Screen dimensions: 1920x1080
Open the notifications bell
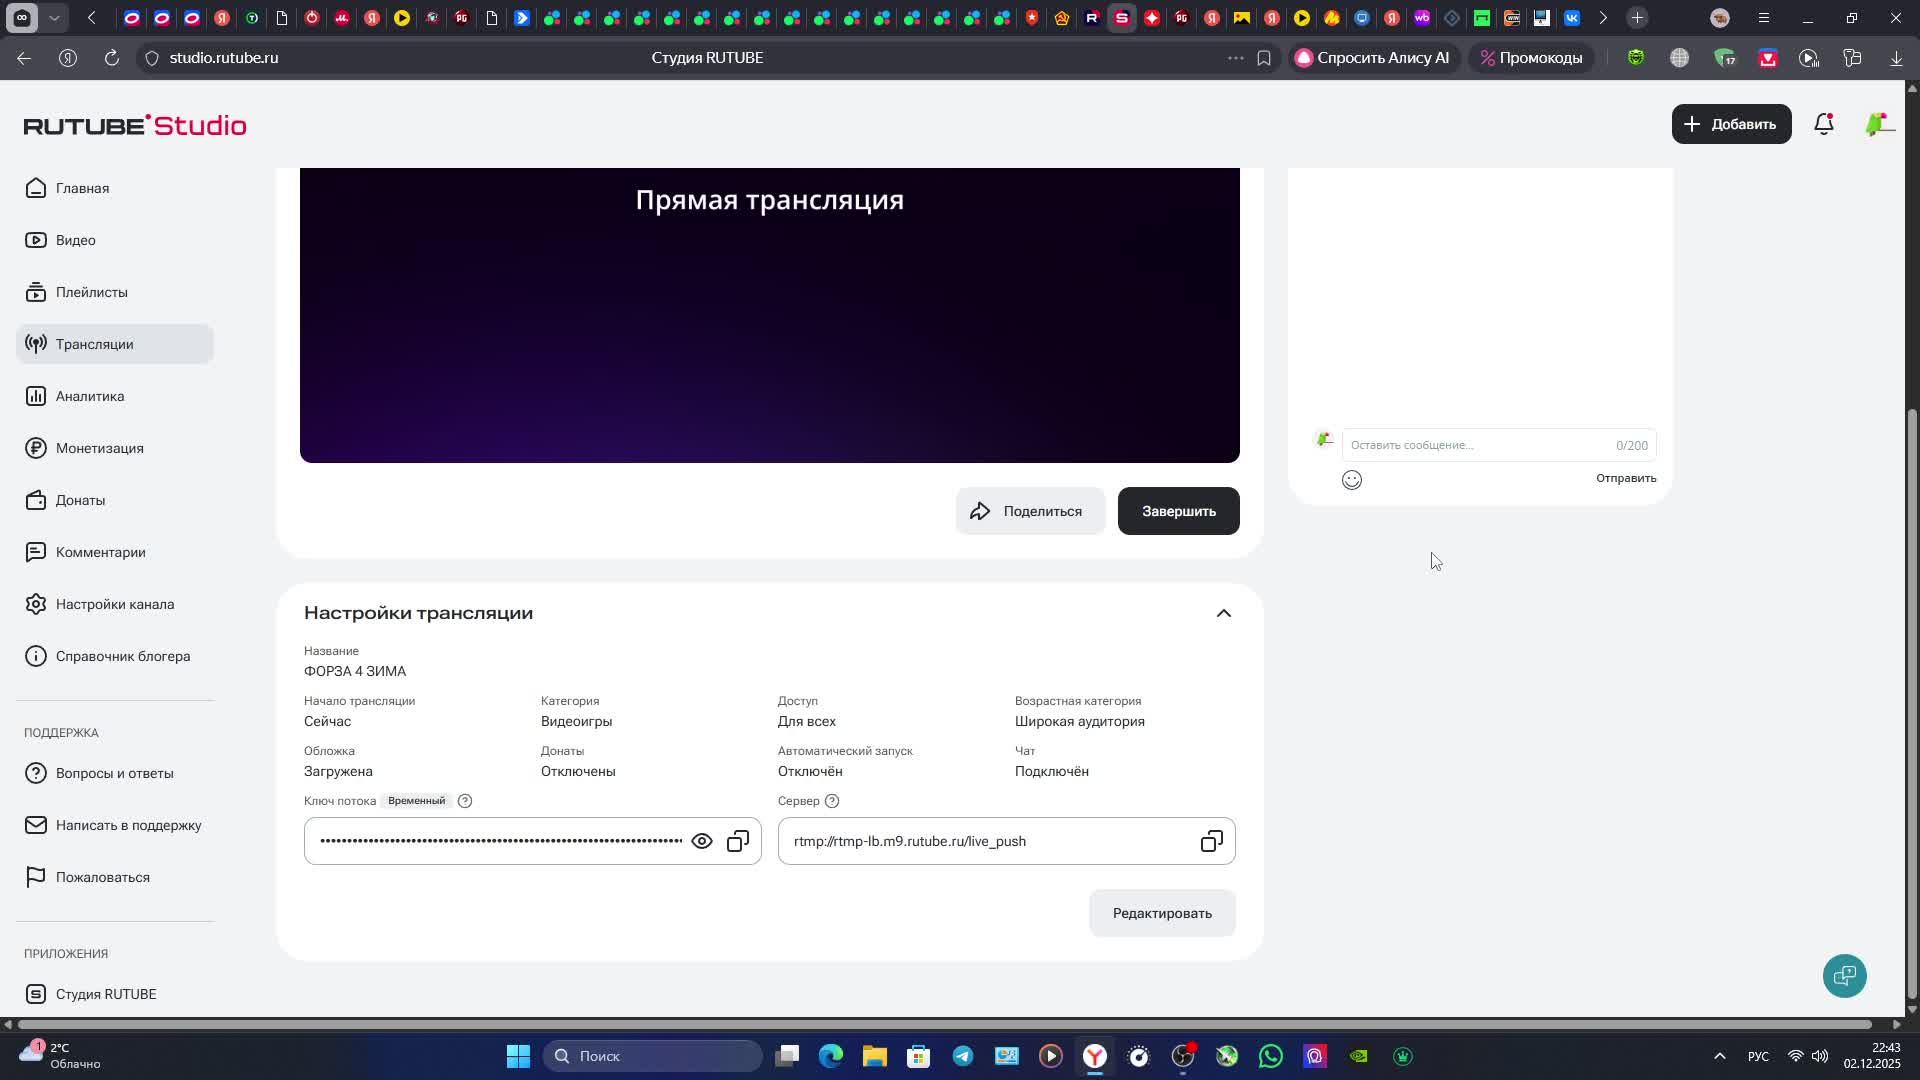[1824, 124]
